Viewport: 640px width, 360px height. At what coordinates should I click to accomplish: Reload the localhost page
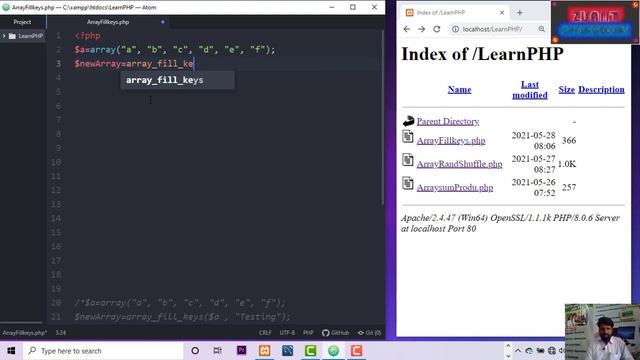[x=437, y=29]
